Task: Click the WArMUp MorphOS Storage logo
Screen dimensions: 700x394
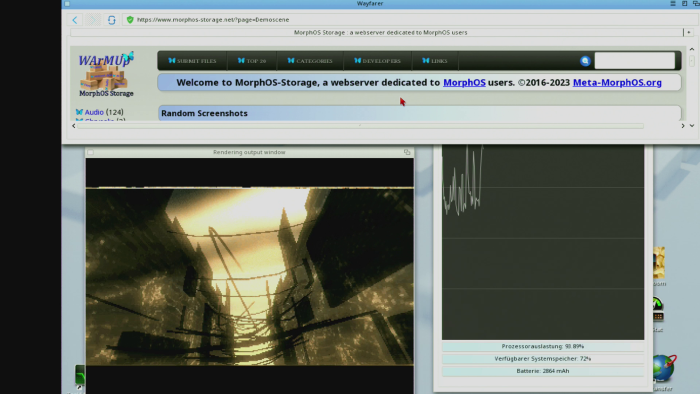Action: (106, 74)
